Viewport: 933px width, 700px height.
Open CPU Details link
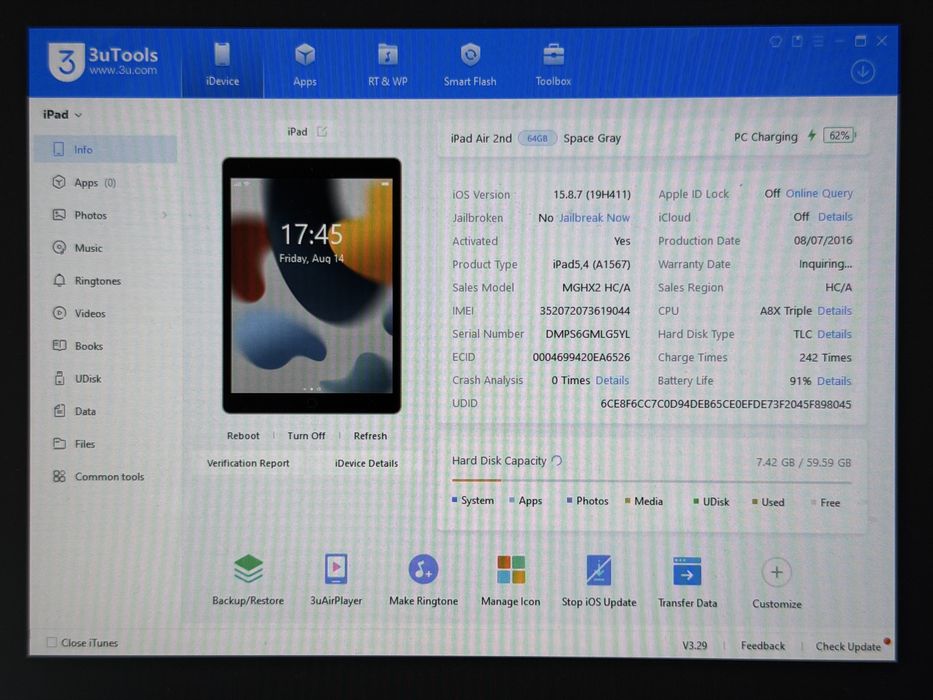[834, 311]
